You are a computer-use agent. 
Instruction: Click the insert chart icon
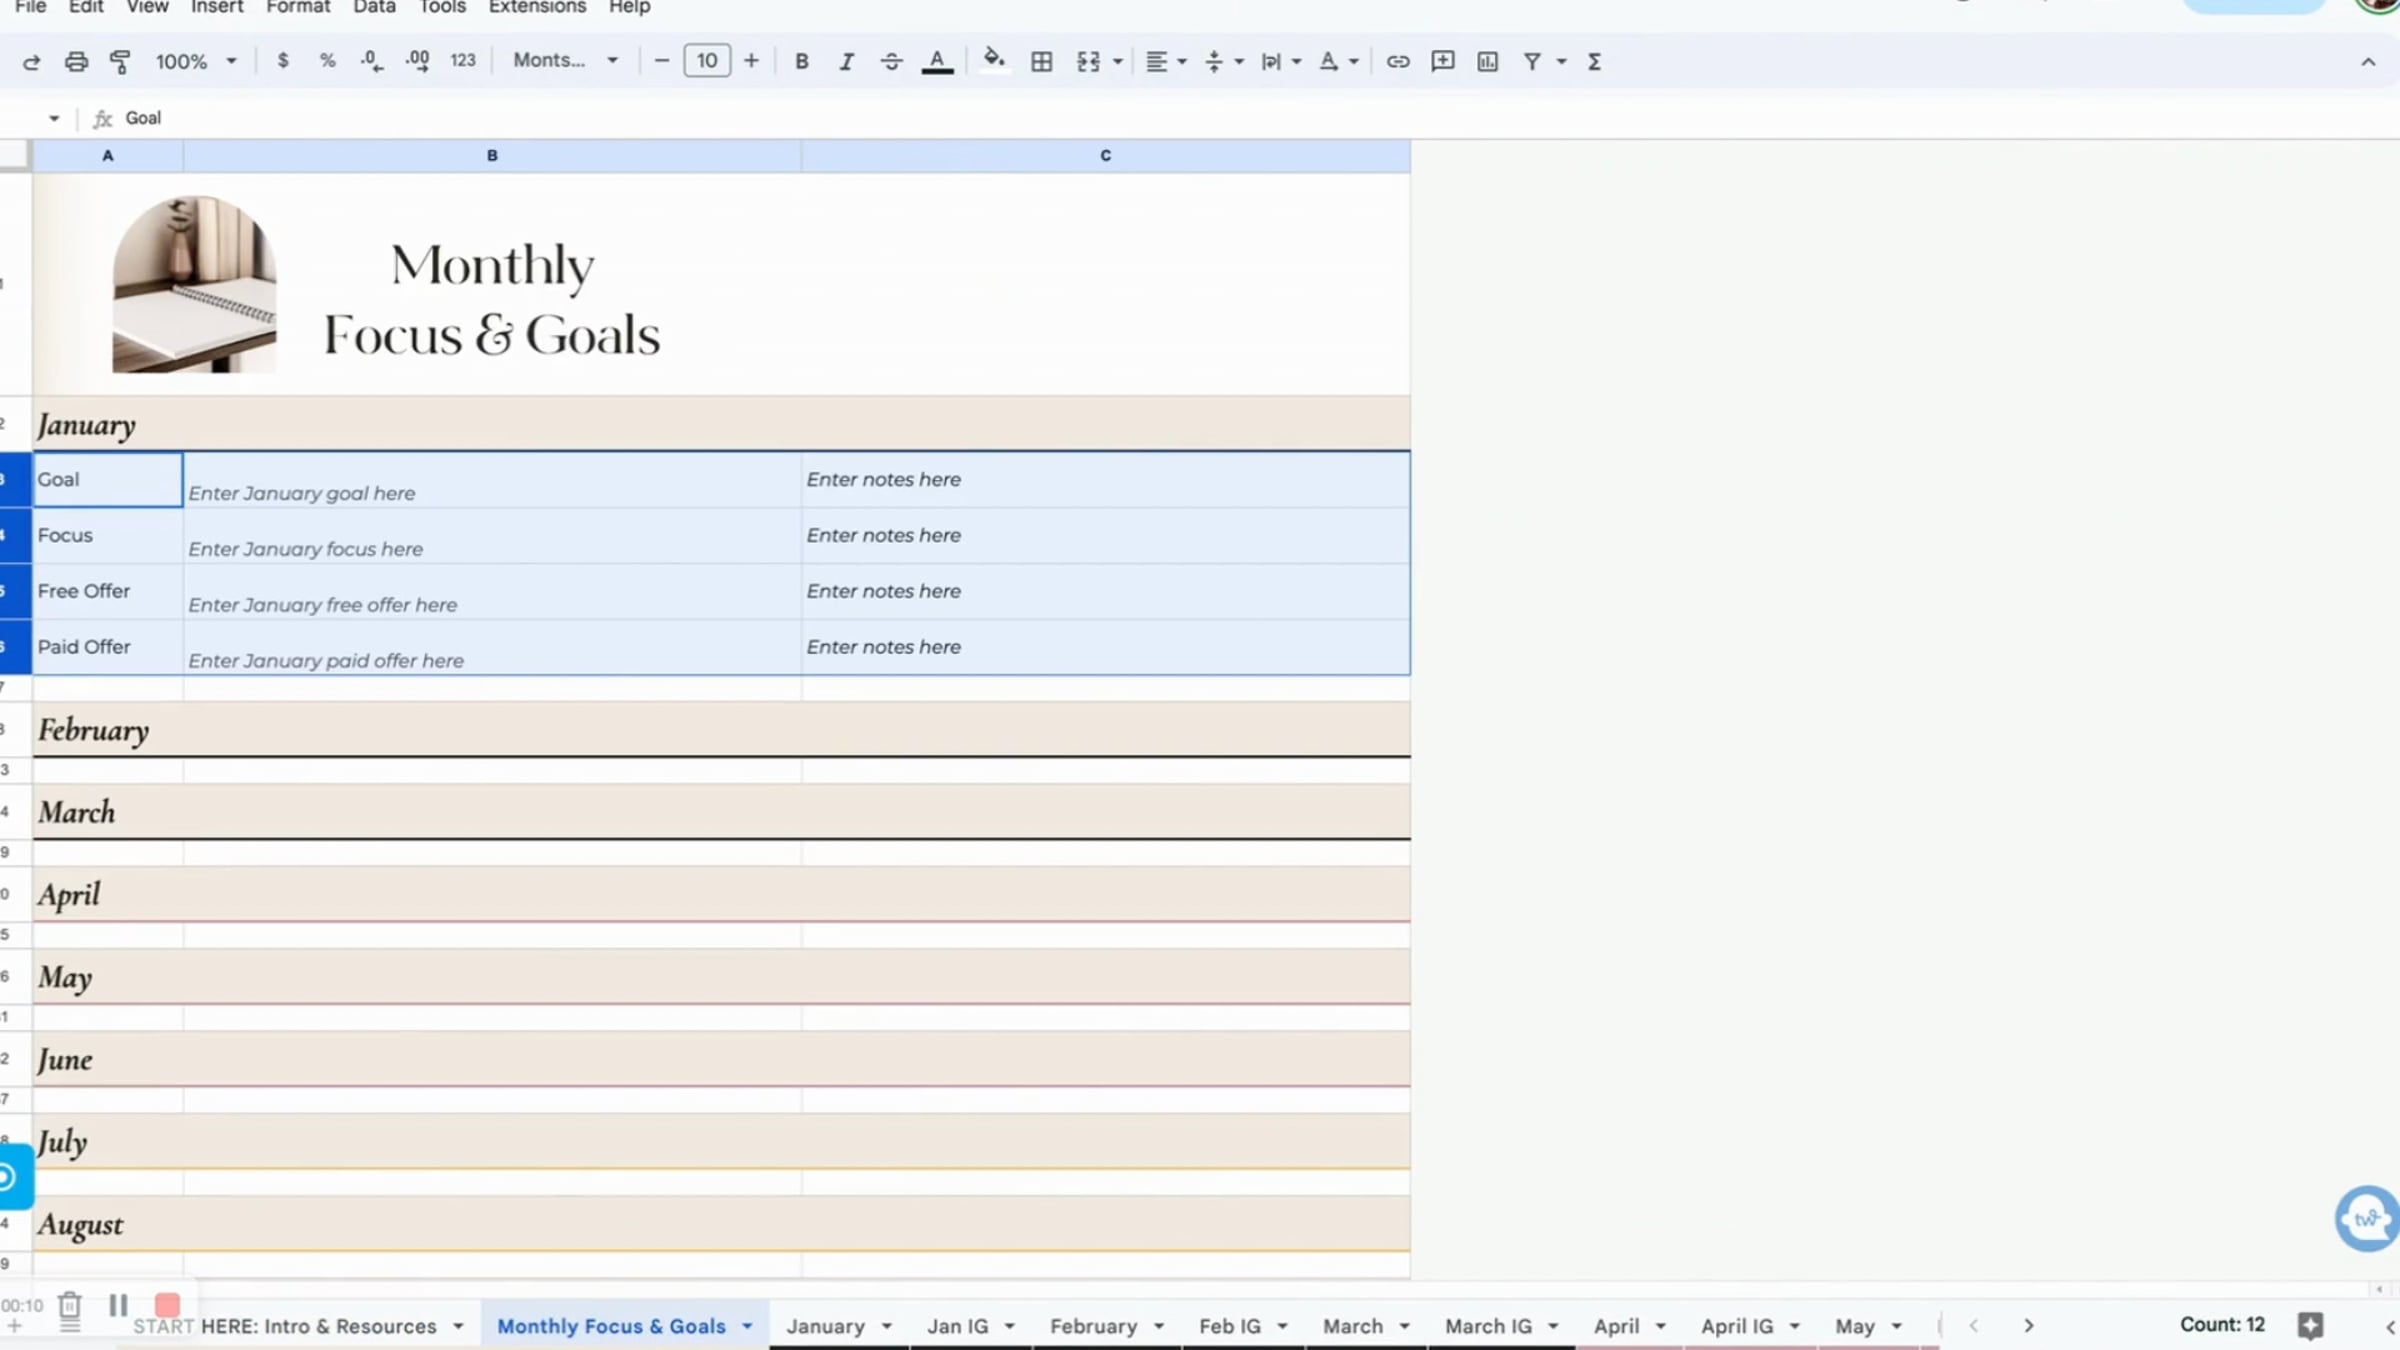click(x=1487, y=61)
